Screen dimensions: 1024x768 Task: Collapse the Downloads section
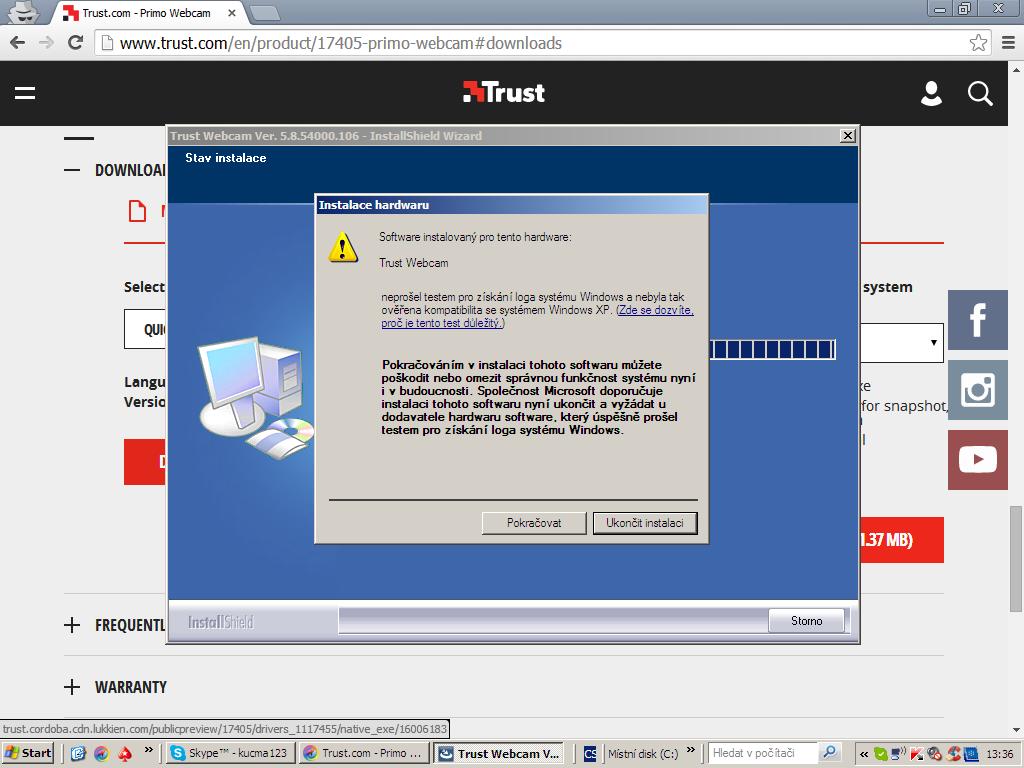72,170
